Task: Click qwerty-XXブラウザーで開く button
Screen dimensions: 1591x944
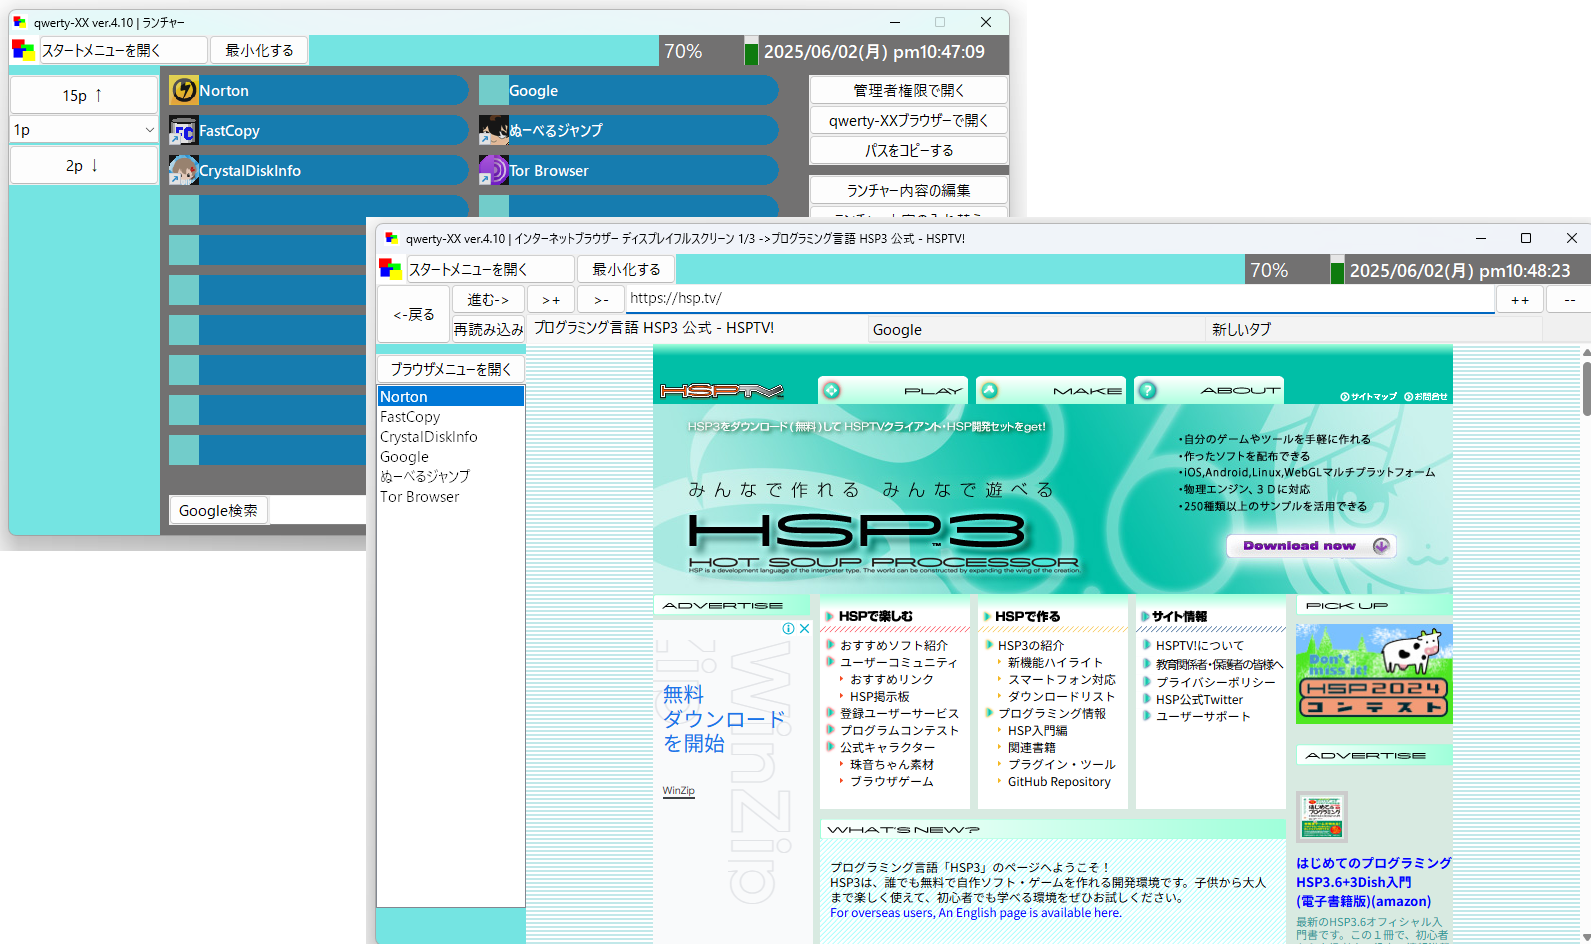Action: tap(908, 120)
